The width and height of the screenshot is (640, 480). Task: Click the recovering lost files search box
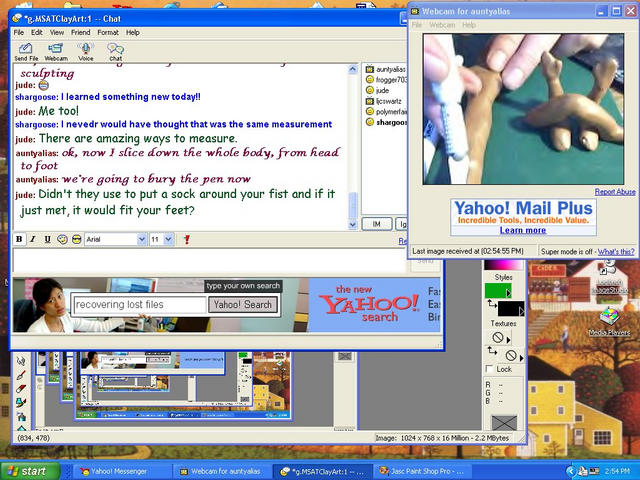point(139,304)
